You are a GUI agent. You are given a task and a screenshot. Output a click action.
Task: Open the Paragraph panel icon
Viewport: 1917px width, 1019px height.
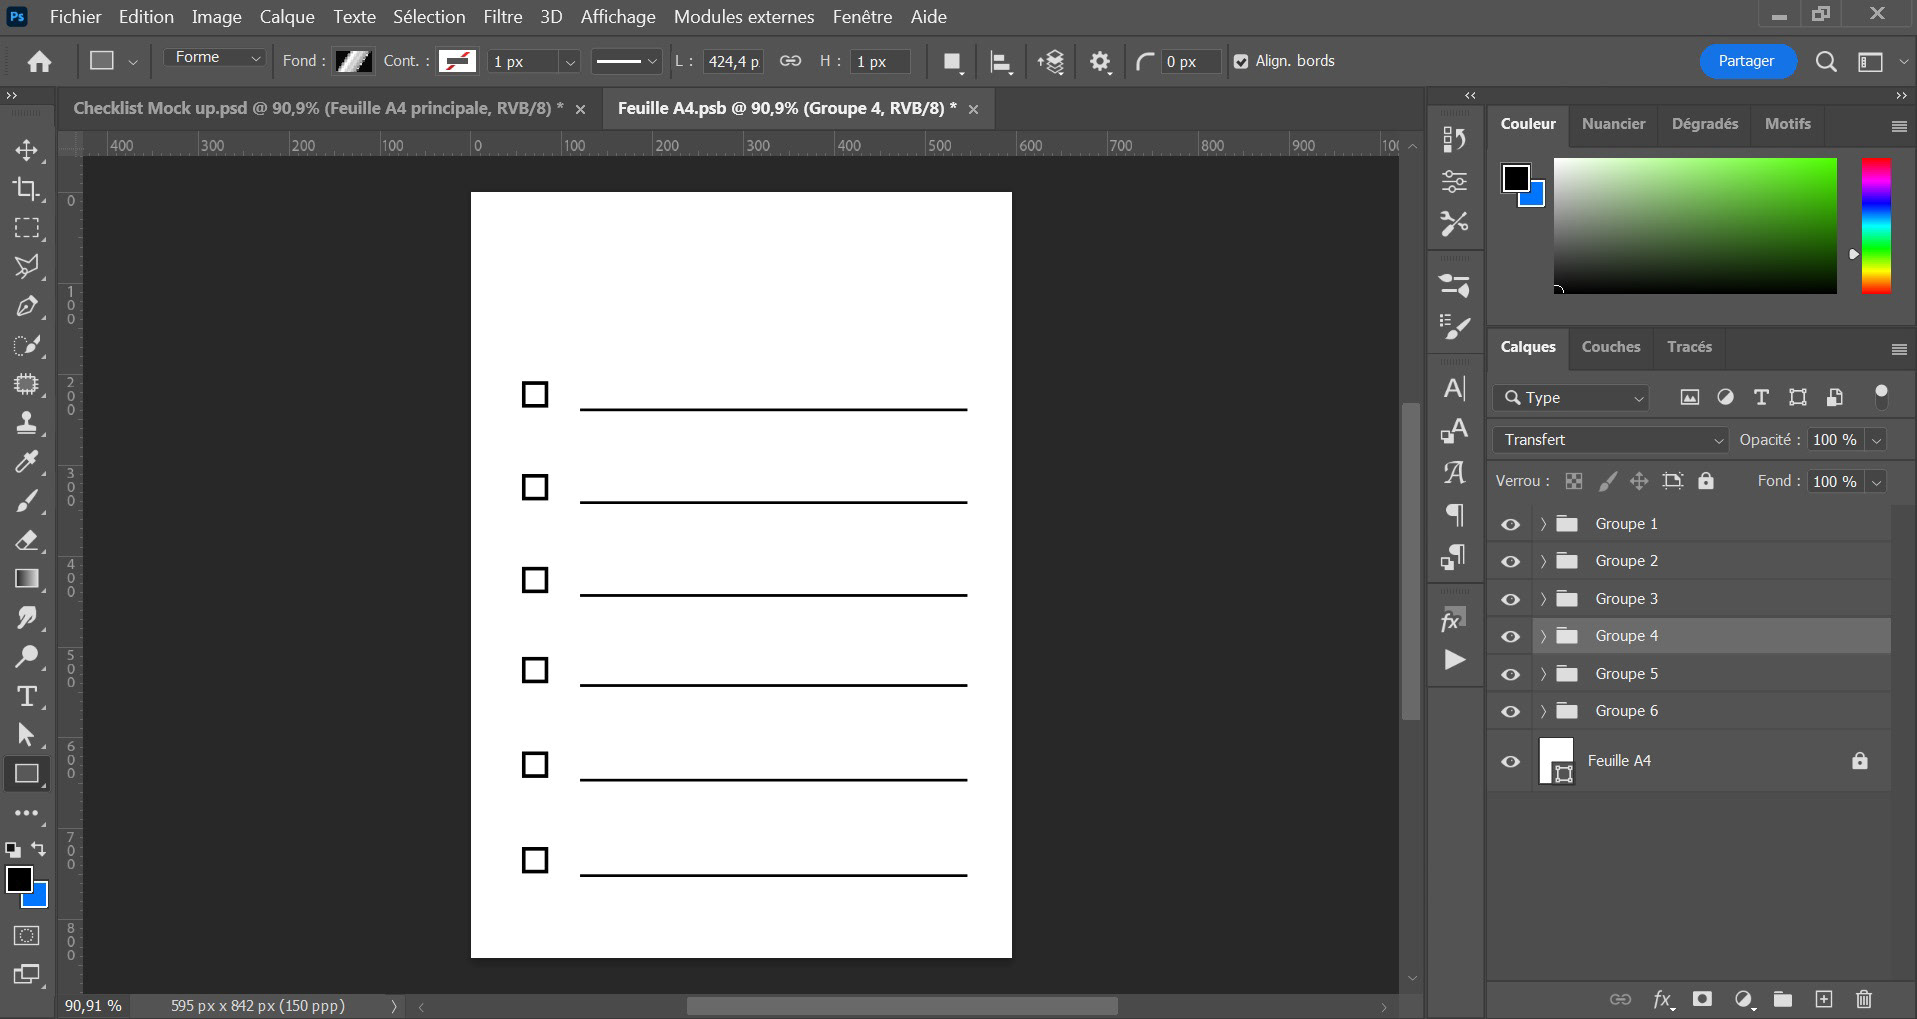(1455, 515)
